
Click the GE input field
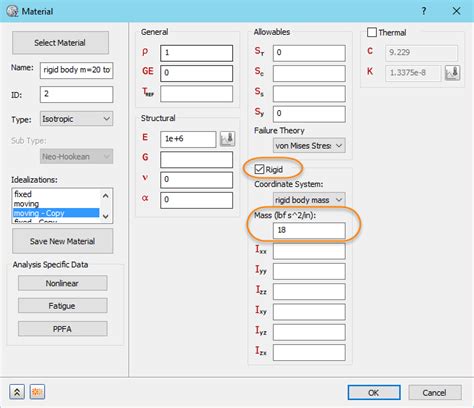196,73
